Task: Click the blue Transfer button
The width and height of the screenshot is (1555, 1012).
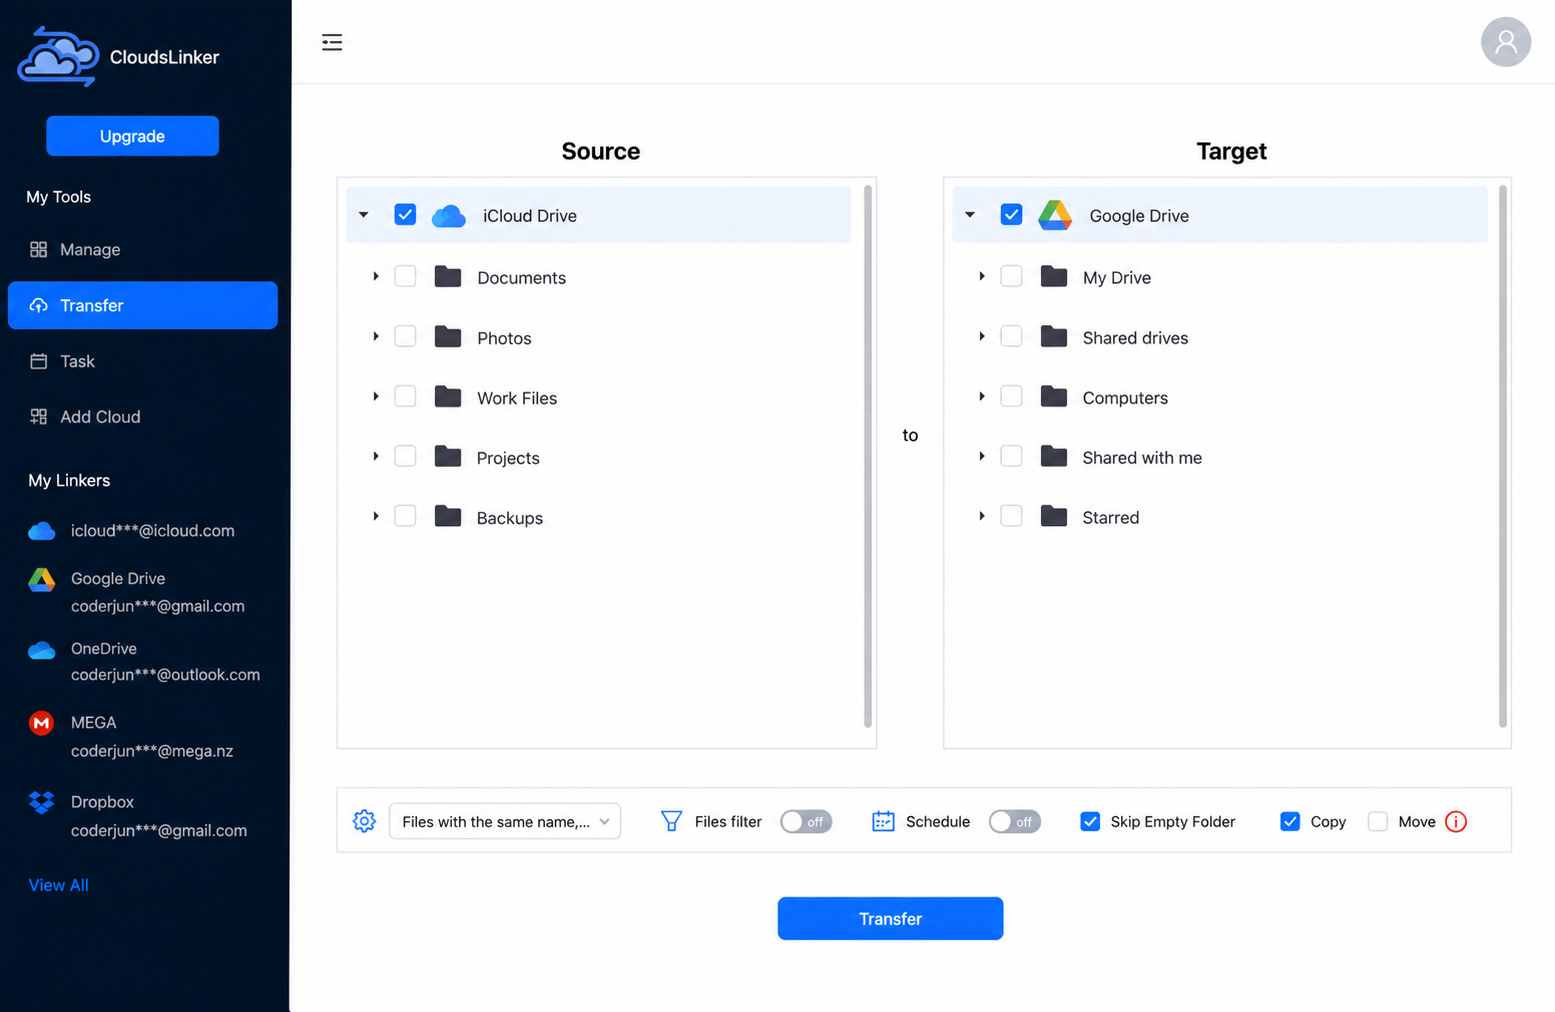Action: pyautogui.click(x=890, y=918)
